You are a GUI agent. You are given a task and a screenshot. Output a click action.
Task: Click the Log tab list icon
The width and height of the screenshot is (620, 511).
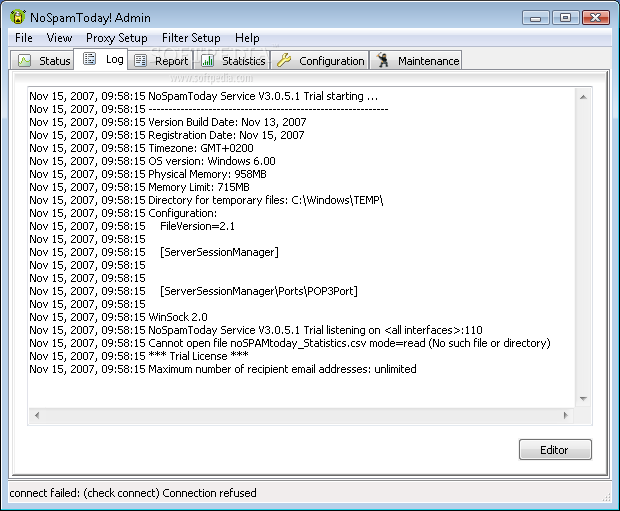click(89, 59)
